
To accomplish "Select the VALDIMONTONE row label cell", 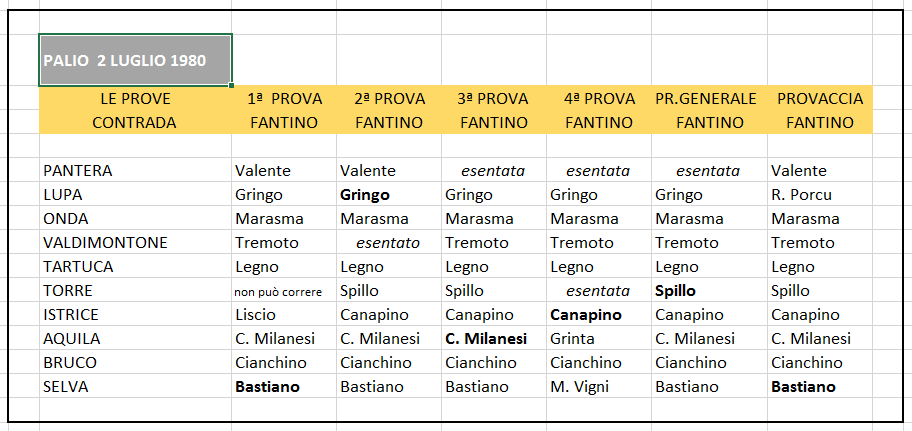I will click(x=136, y=243).
